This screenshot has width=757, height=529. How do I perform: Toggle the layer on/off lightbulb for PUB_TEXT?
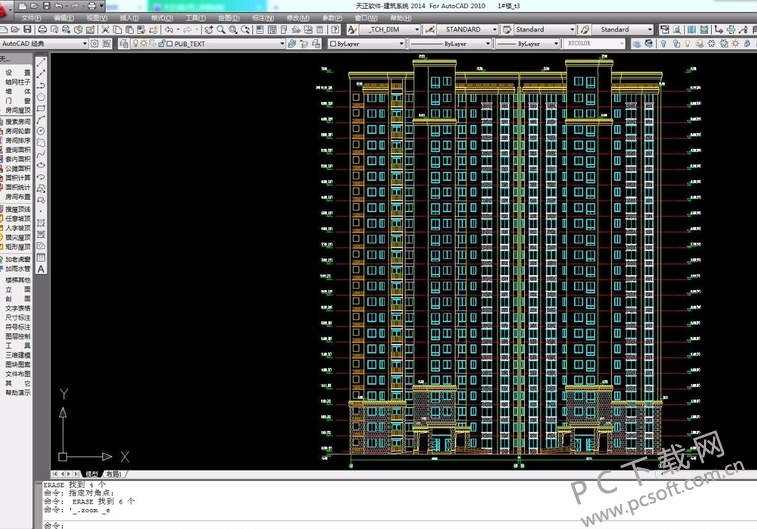pos(135,44)
